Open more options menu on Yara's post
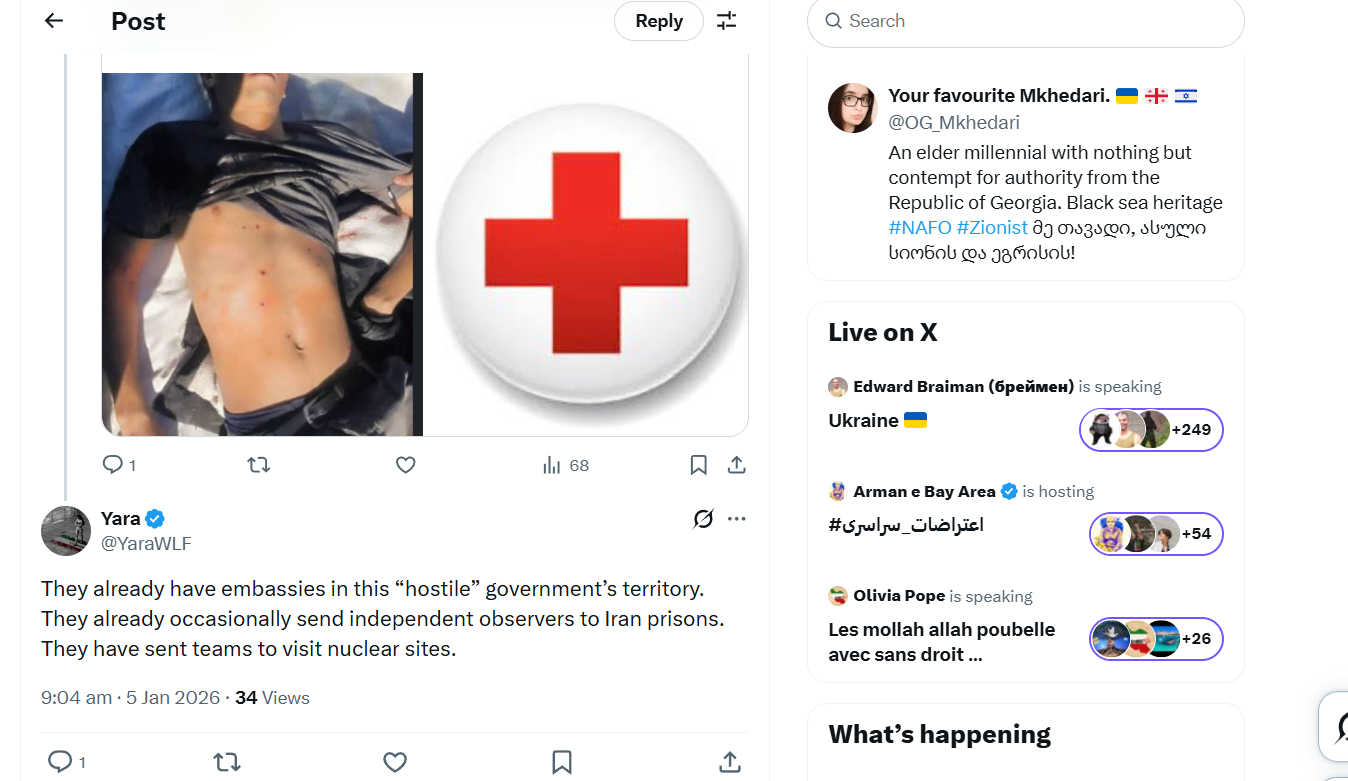 [x=737, y=519]
